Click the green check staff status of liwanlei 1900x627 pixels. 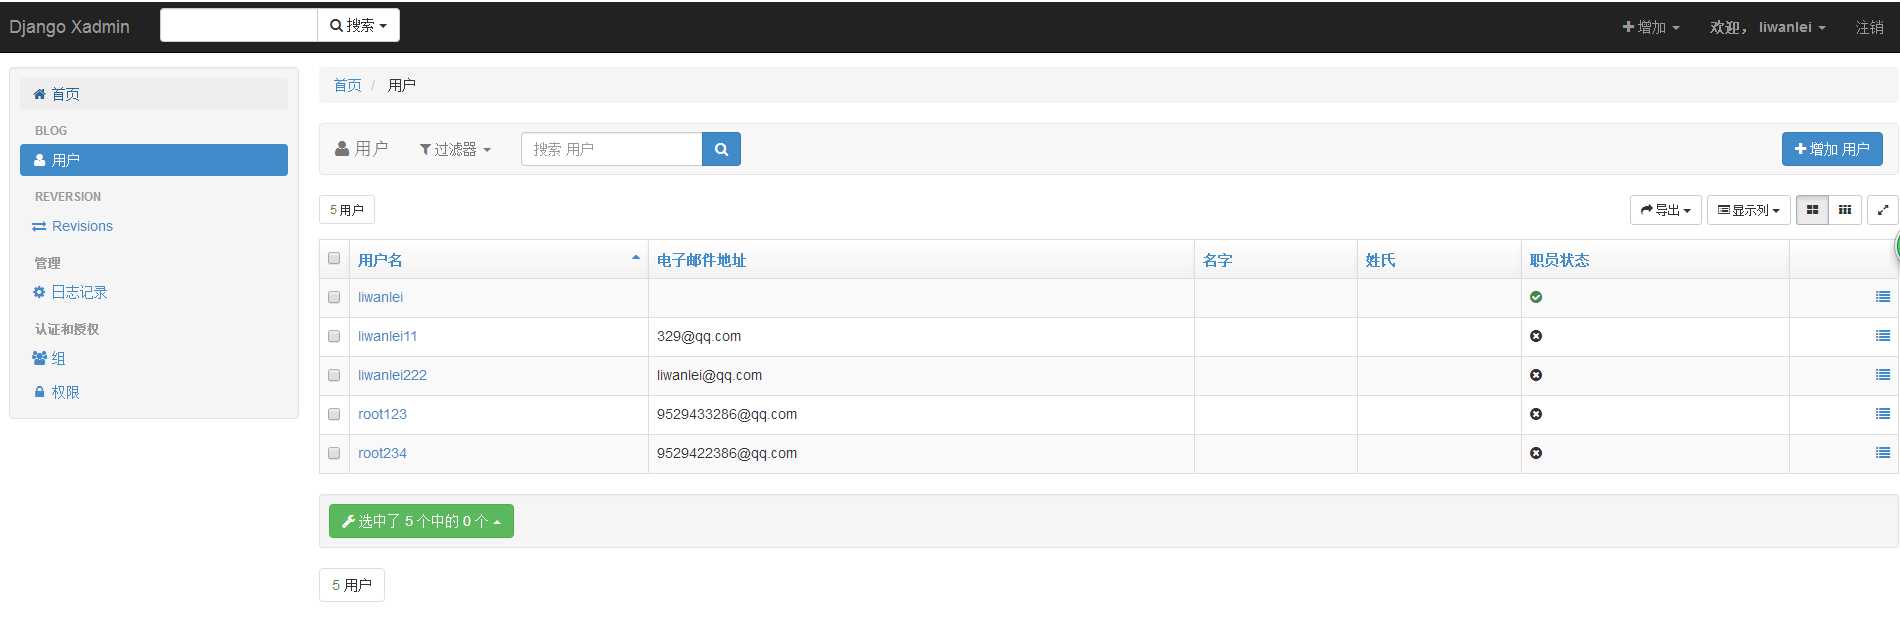point(1536,297)
